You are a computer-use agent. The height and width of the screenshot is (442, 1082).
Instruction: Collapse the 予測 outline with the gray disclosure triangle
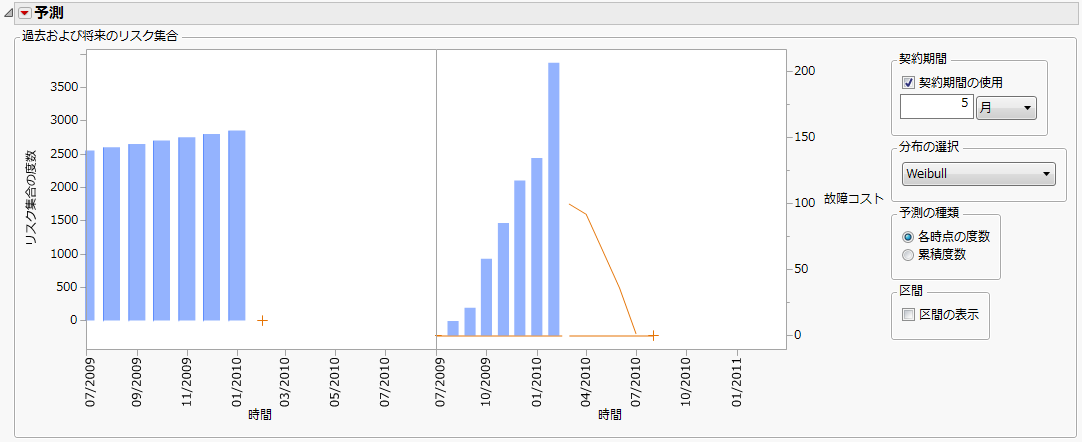(10, 13)
